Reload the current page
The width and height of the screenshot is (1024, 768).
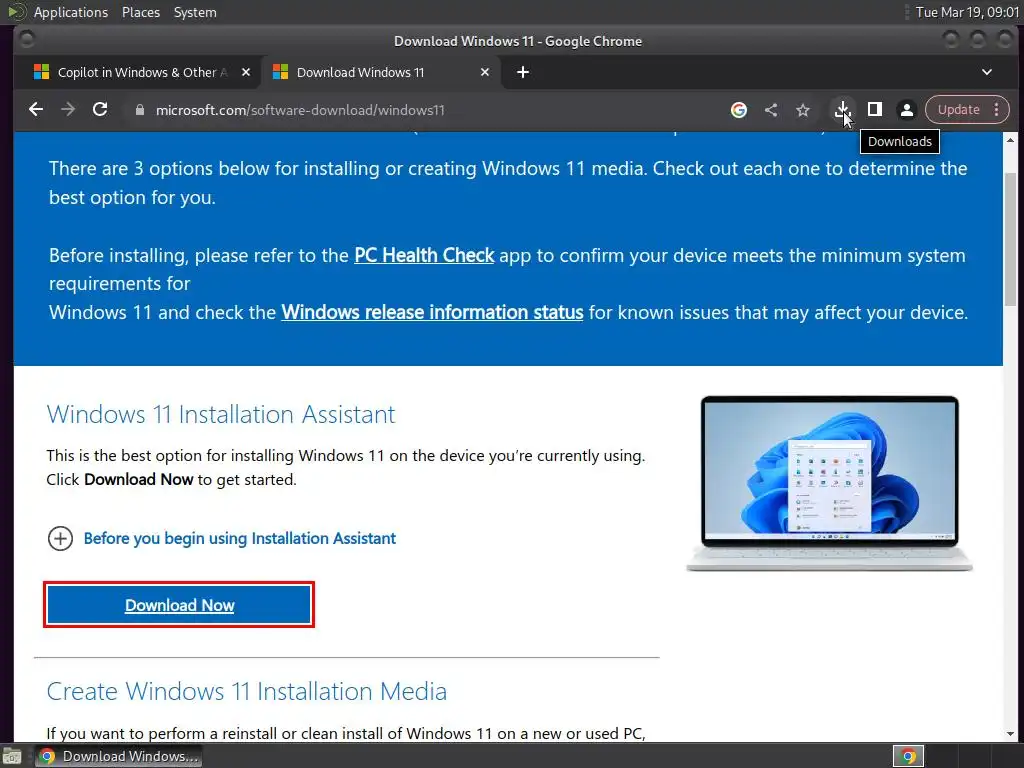pyautogui.click(x=100, y=110)
